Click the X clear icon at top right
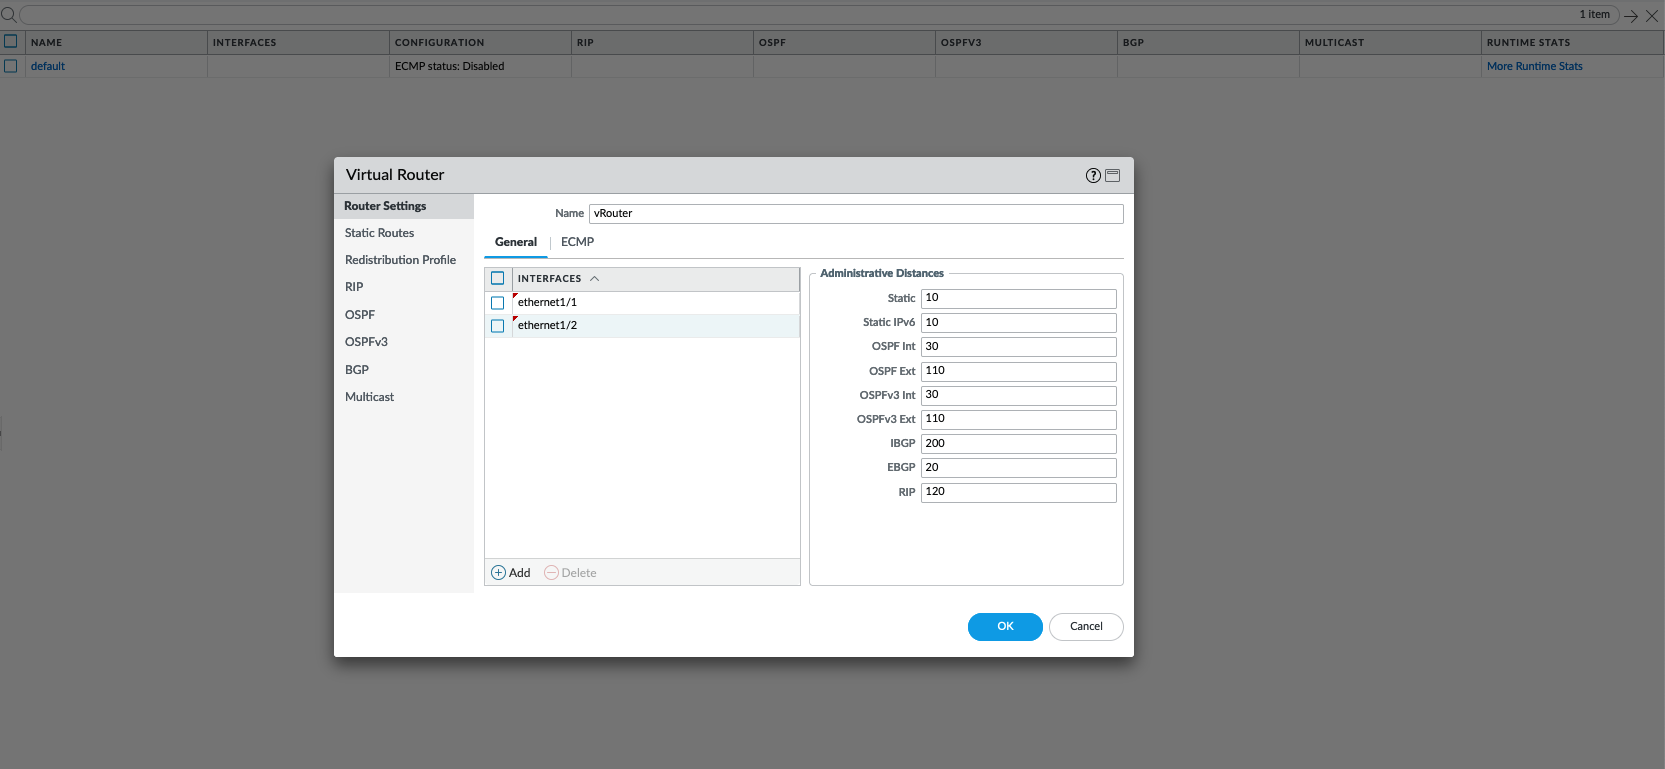The image size is (1665, 769). (1652, 16)
